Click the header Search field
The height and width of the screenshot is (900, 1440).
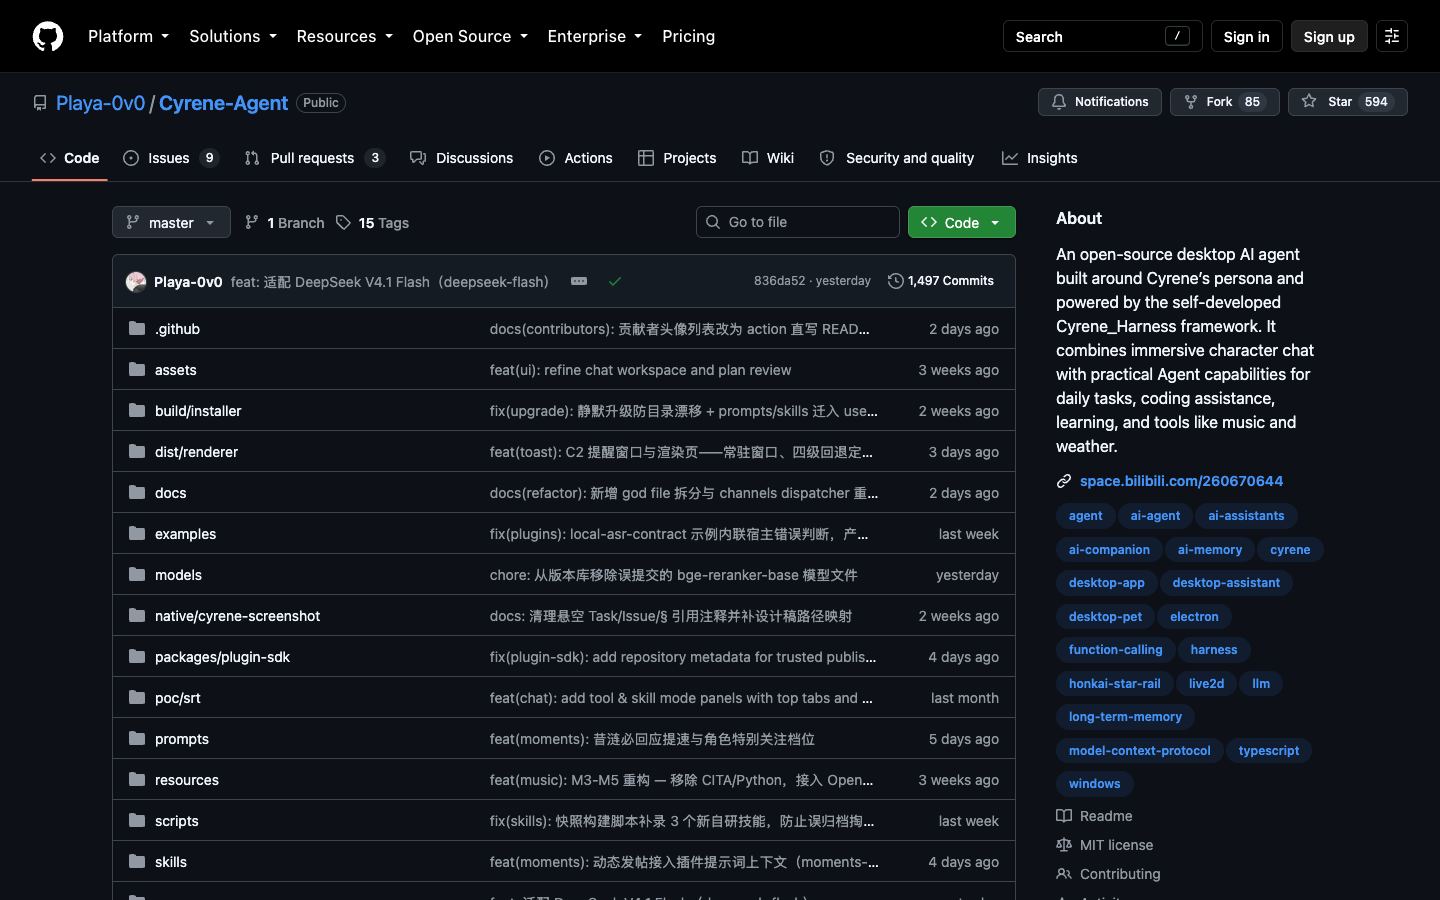point(1102,36)
